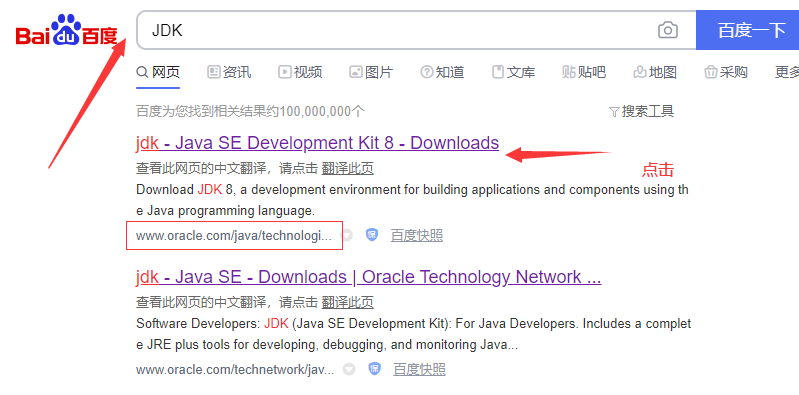799x395 pixels.
Task: Open the 视频 tab
Action: tap(300, 72)
